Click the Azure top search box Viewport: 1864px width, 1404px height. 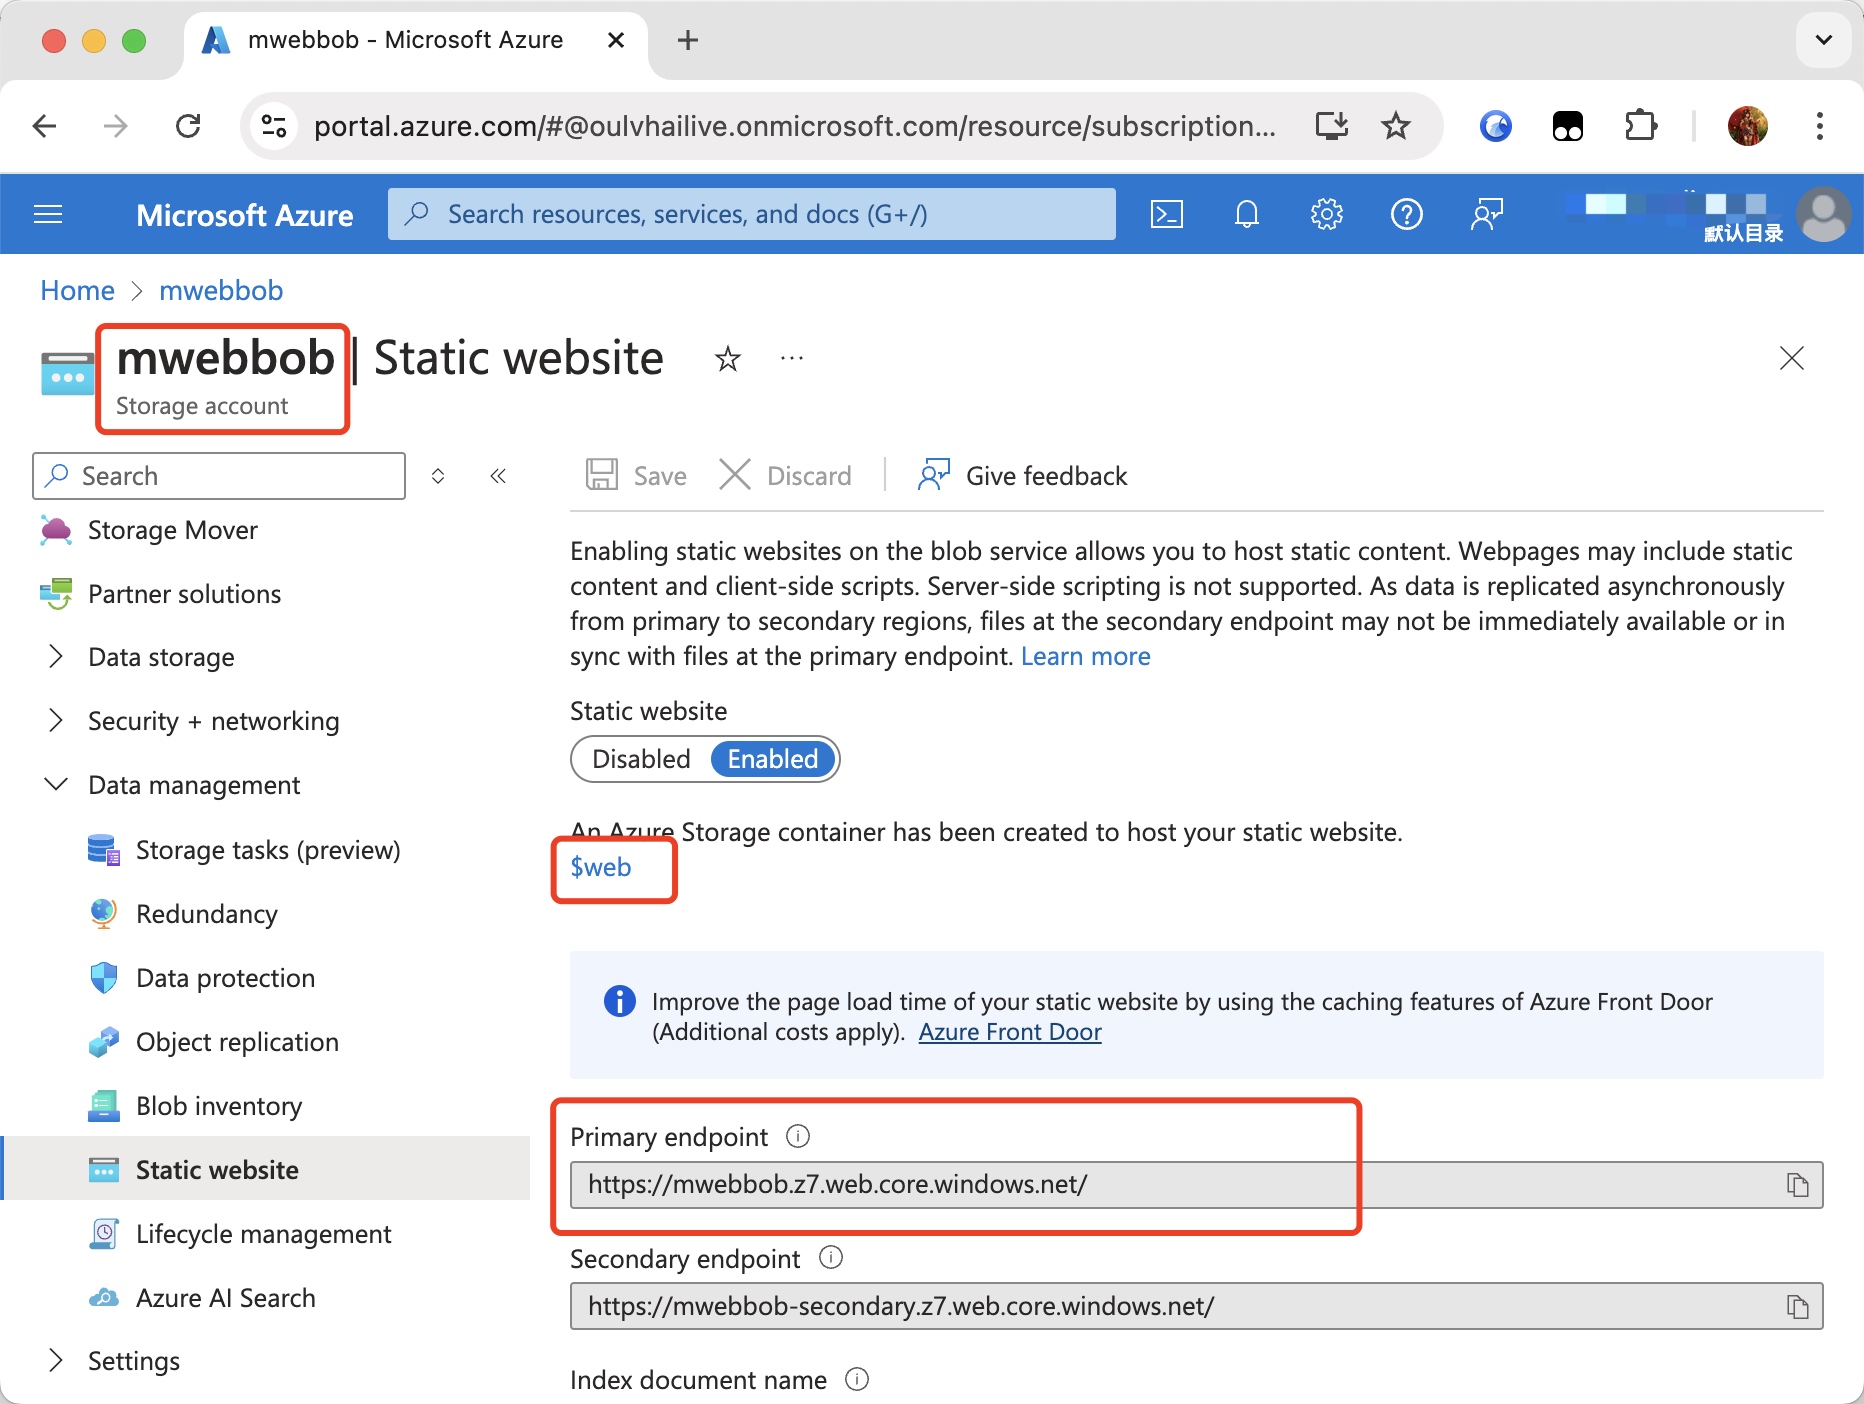coord(752,214)
